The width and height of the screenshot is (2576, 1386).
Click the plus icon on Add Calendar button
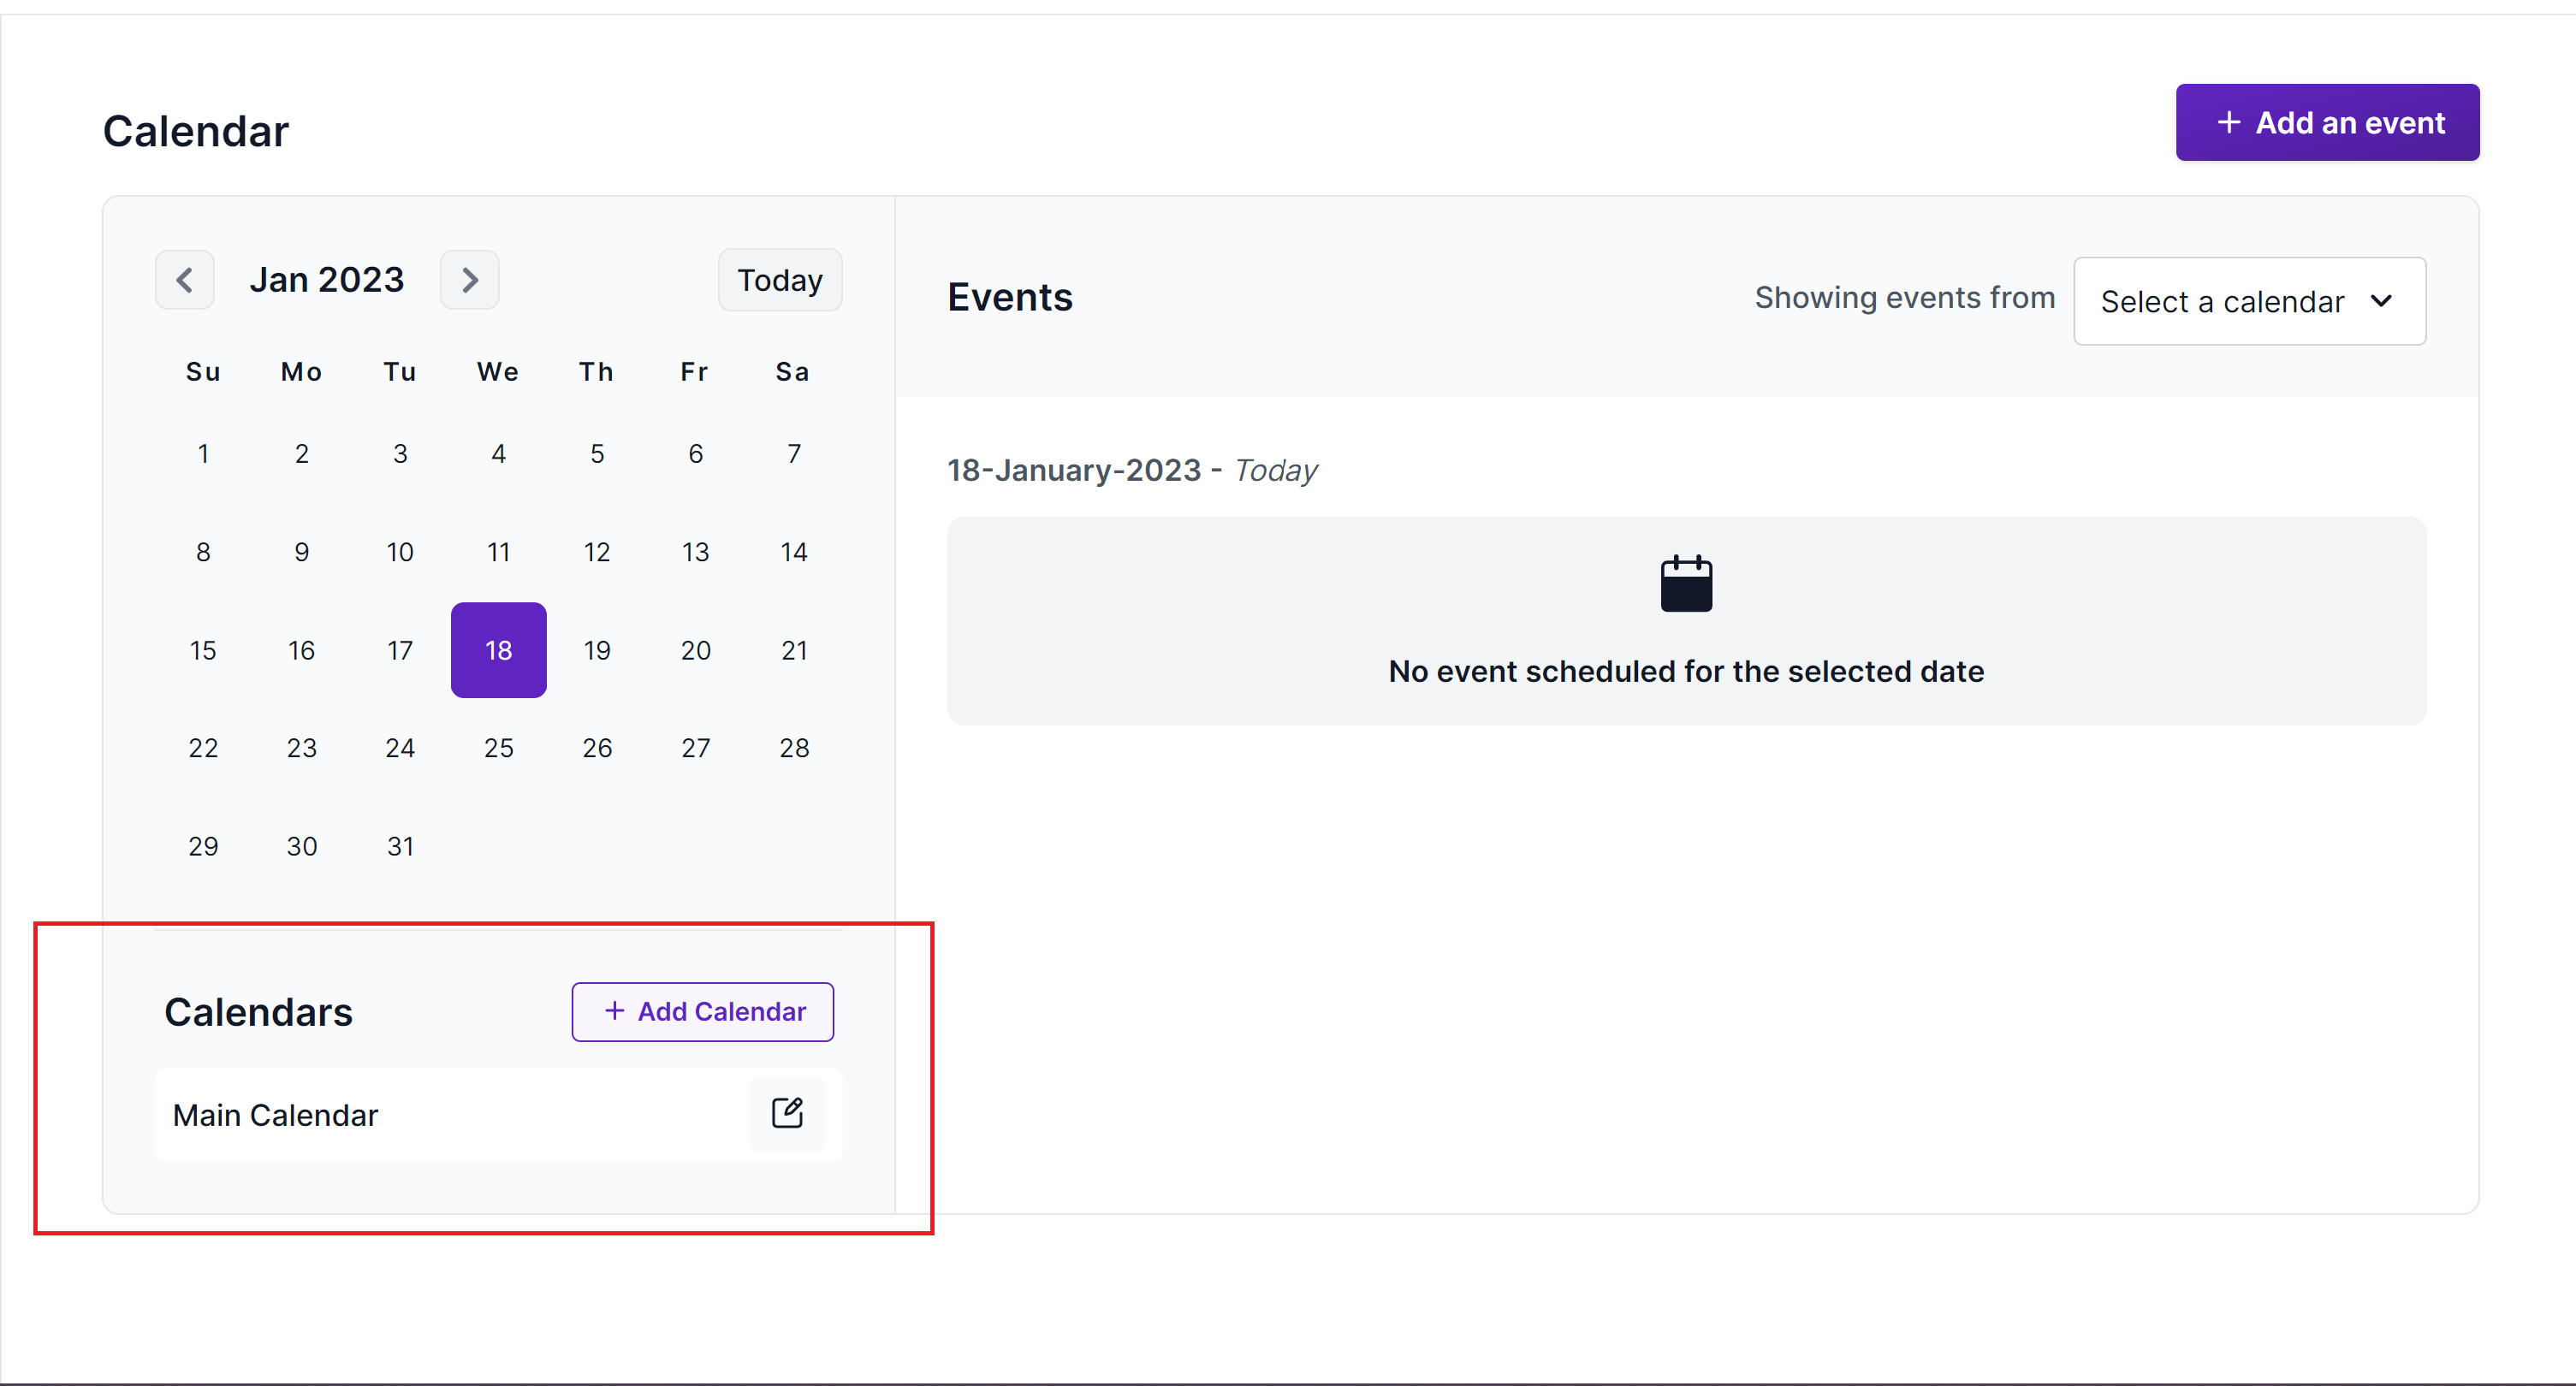(614, 1011)
